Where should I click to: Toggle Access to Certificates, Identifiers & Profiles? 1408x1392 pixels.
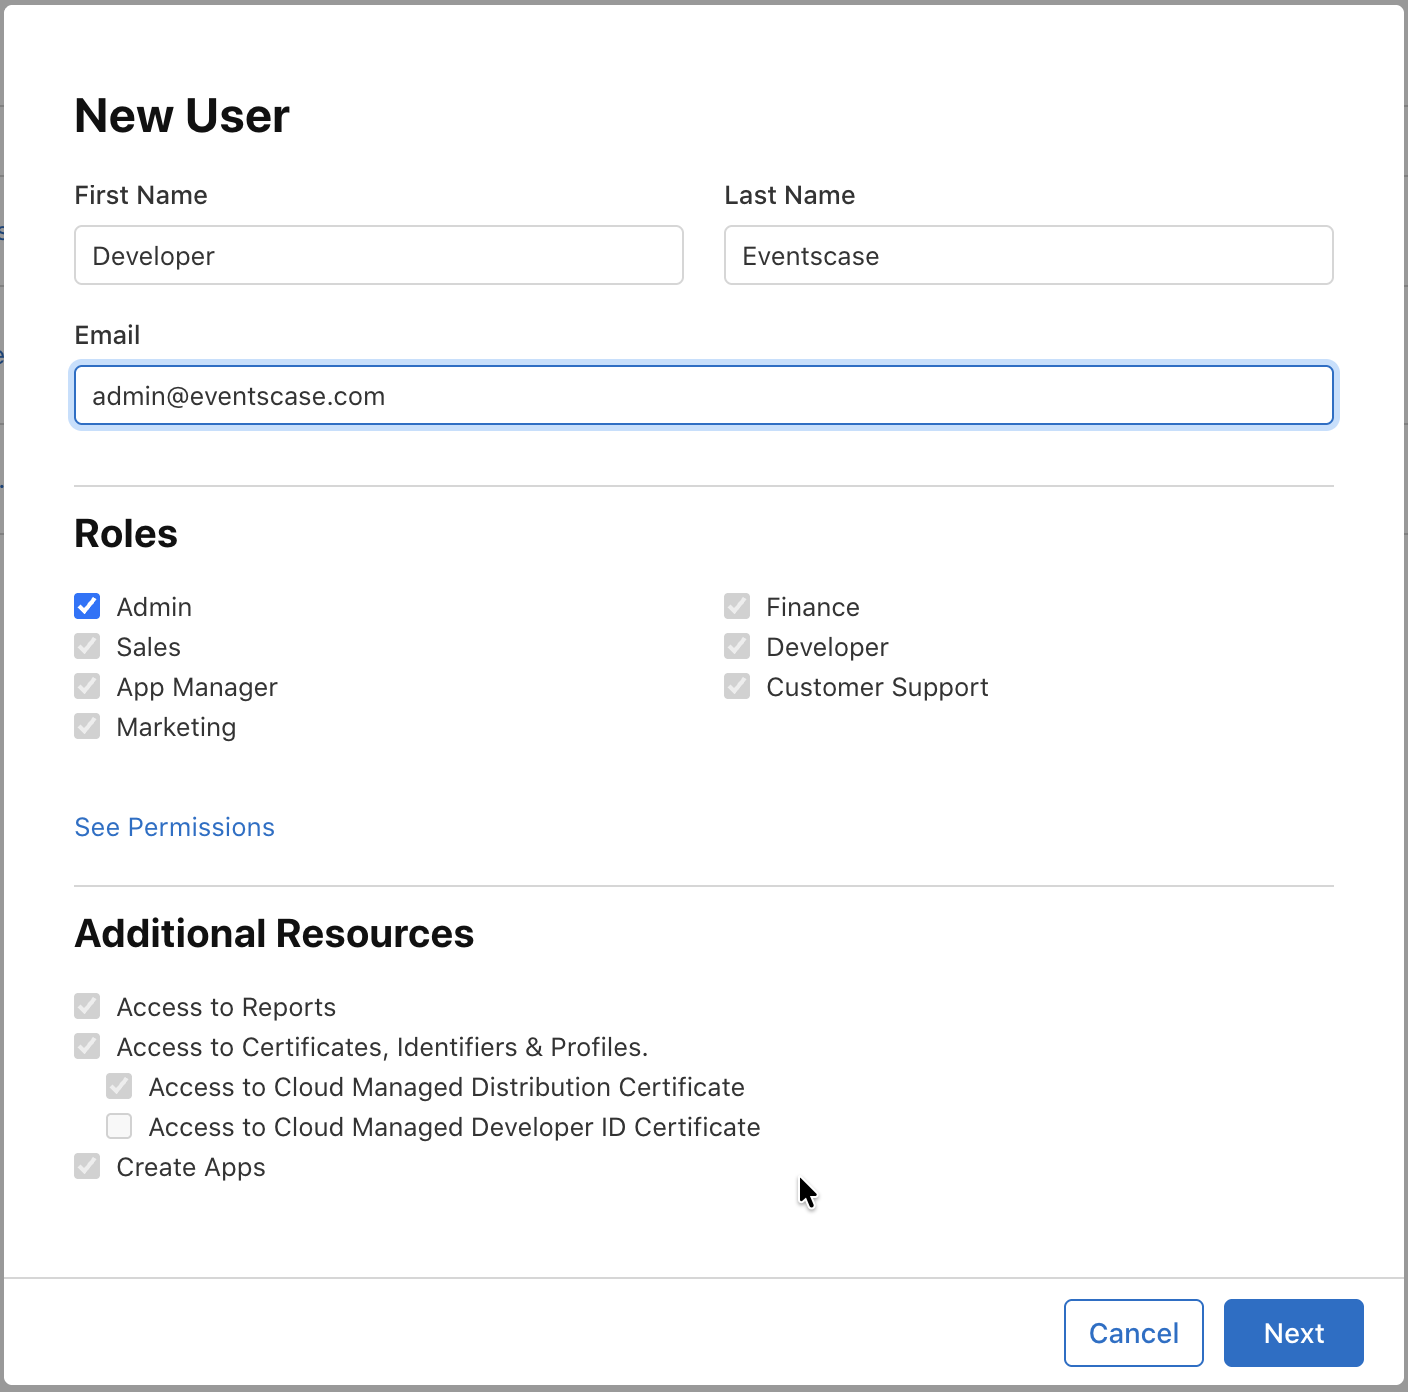click(x=87, y=1046)
